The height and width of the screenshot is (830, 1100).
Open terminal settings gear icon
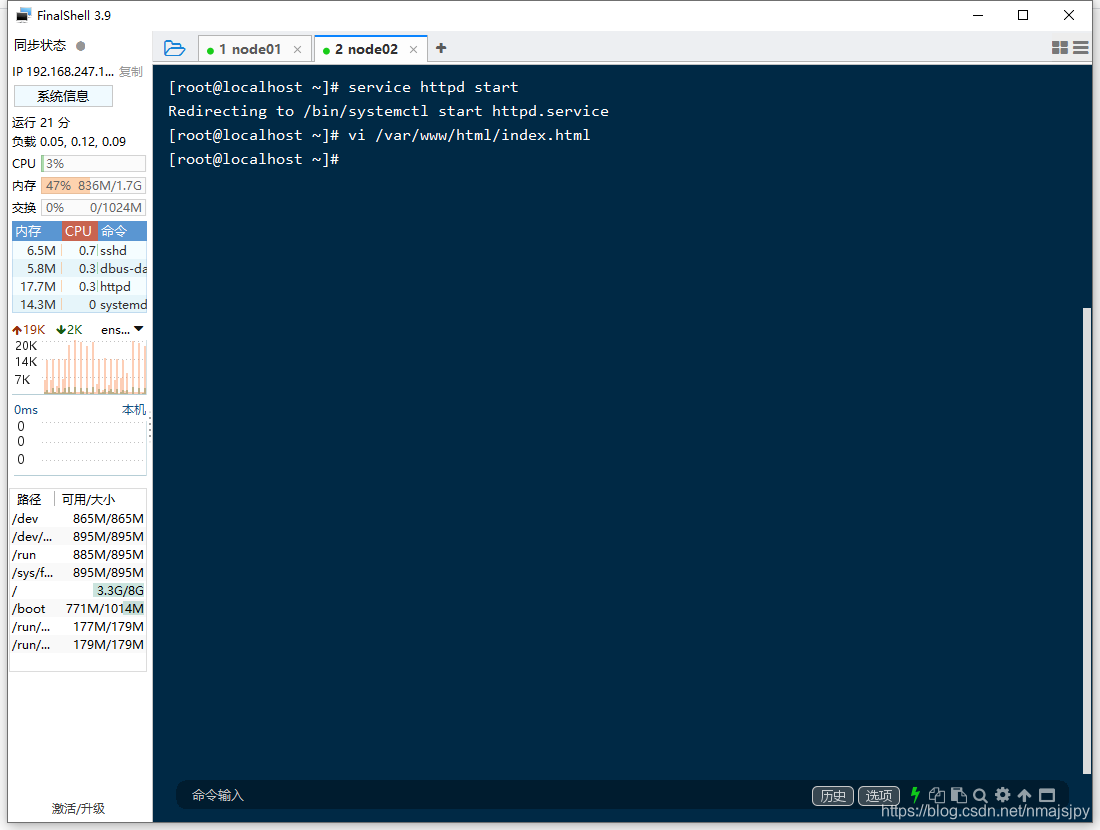click(1002, 795)
